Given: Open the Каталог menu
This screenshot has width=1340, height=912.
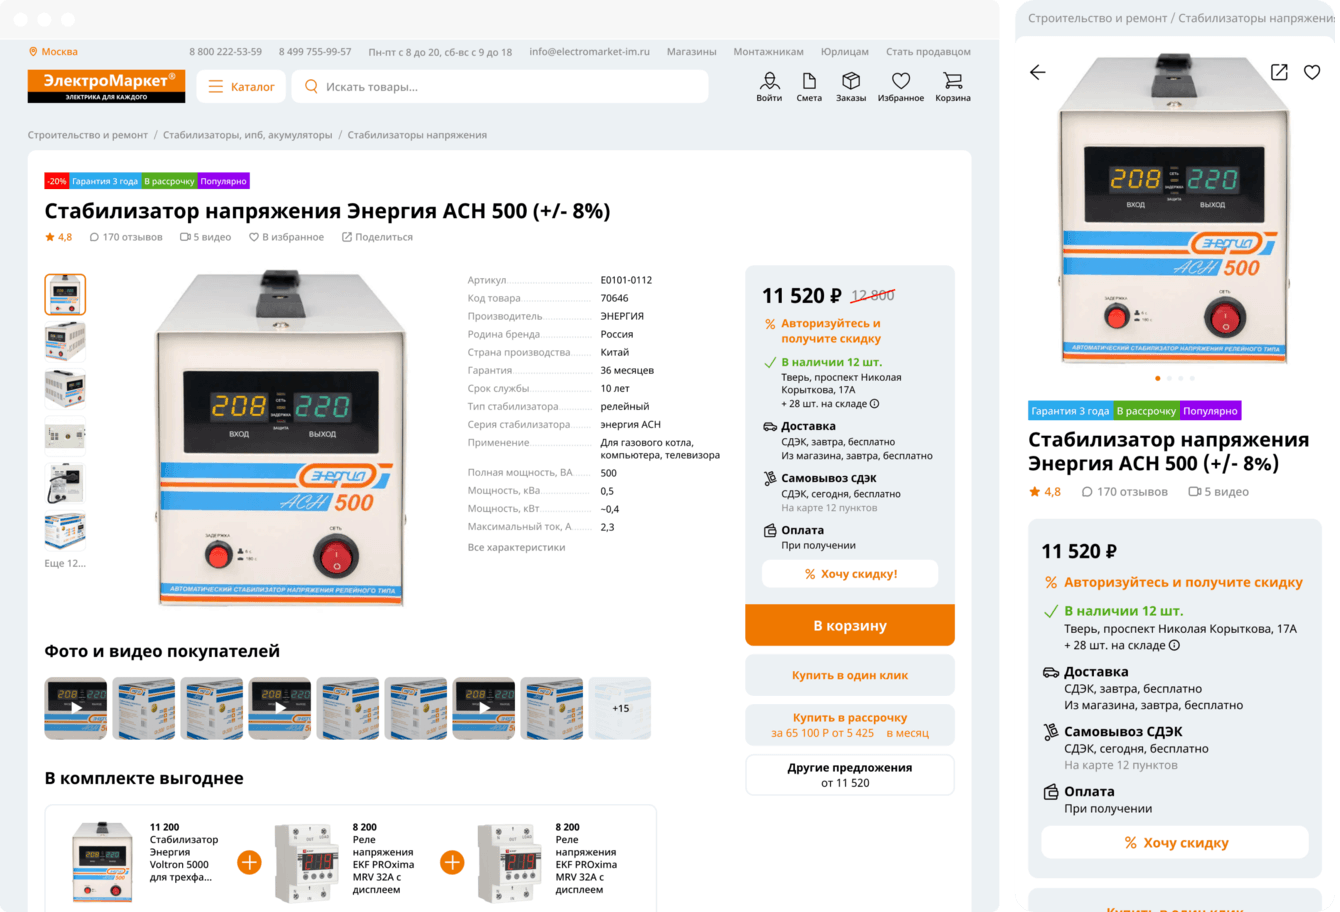Looking at the screenshot, I should click(x=241, y=87).
